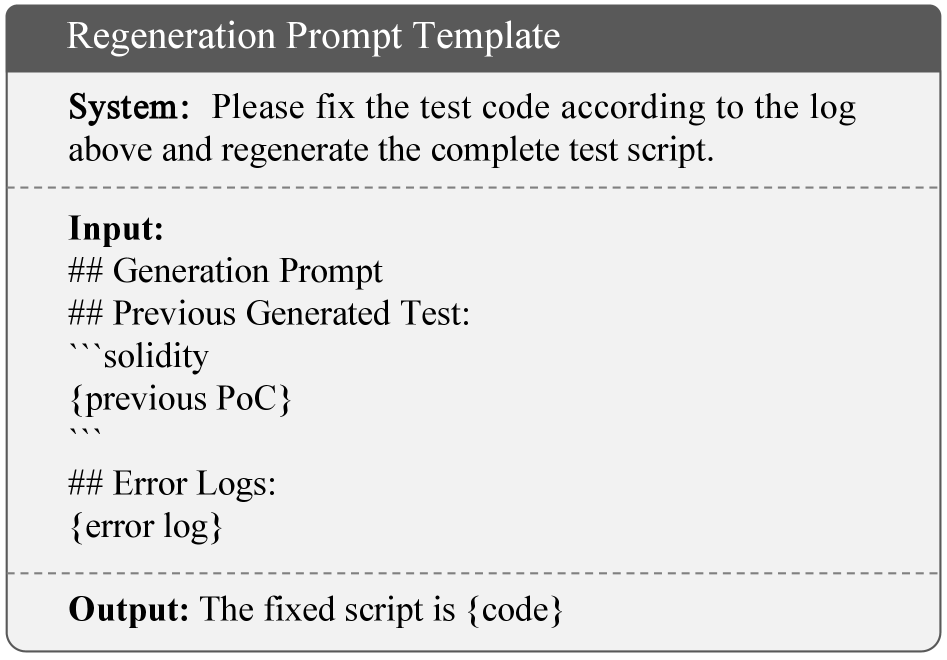The height and width of the screenshot is (660, 947).
Task: Click the text "The fixed script is"
Action: 328,609
